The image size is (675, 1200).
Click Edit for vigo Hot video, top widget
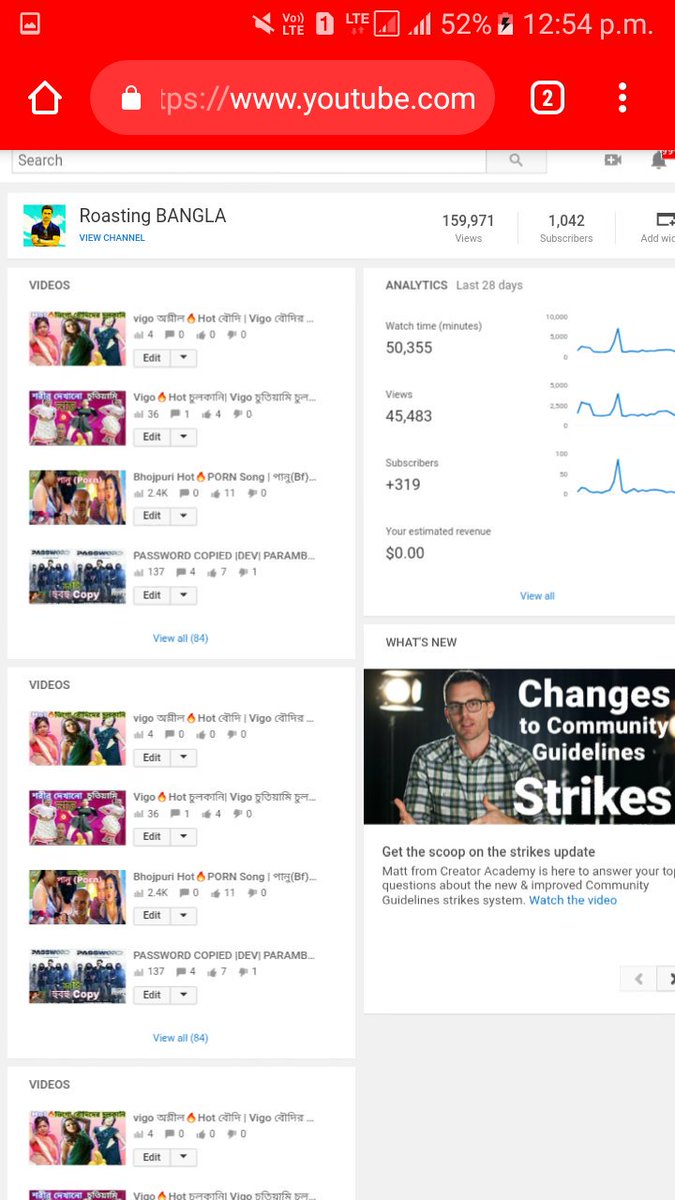[152, 358]
